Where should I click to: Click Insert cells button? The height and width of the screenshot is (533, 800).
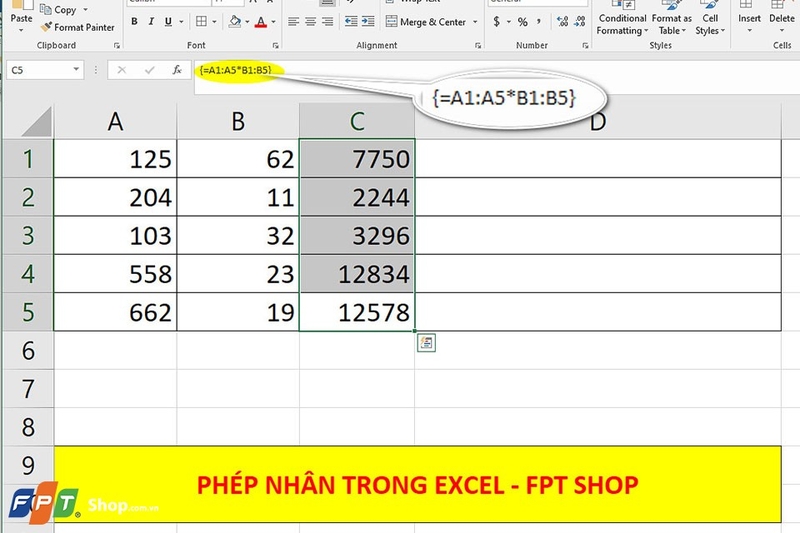pos(749,18)
